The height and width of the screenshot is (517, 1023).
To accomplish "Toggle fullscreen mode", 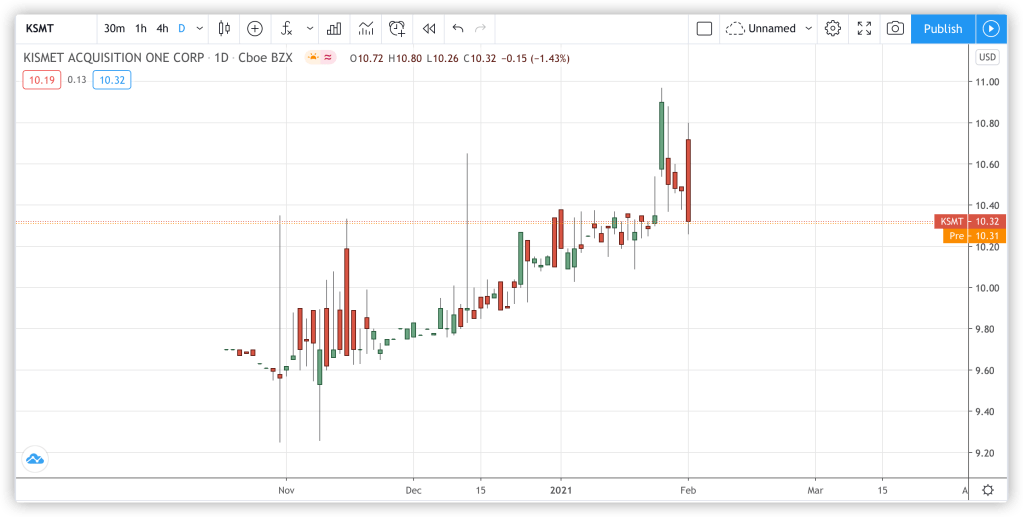I will [x=864, y=29].
